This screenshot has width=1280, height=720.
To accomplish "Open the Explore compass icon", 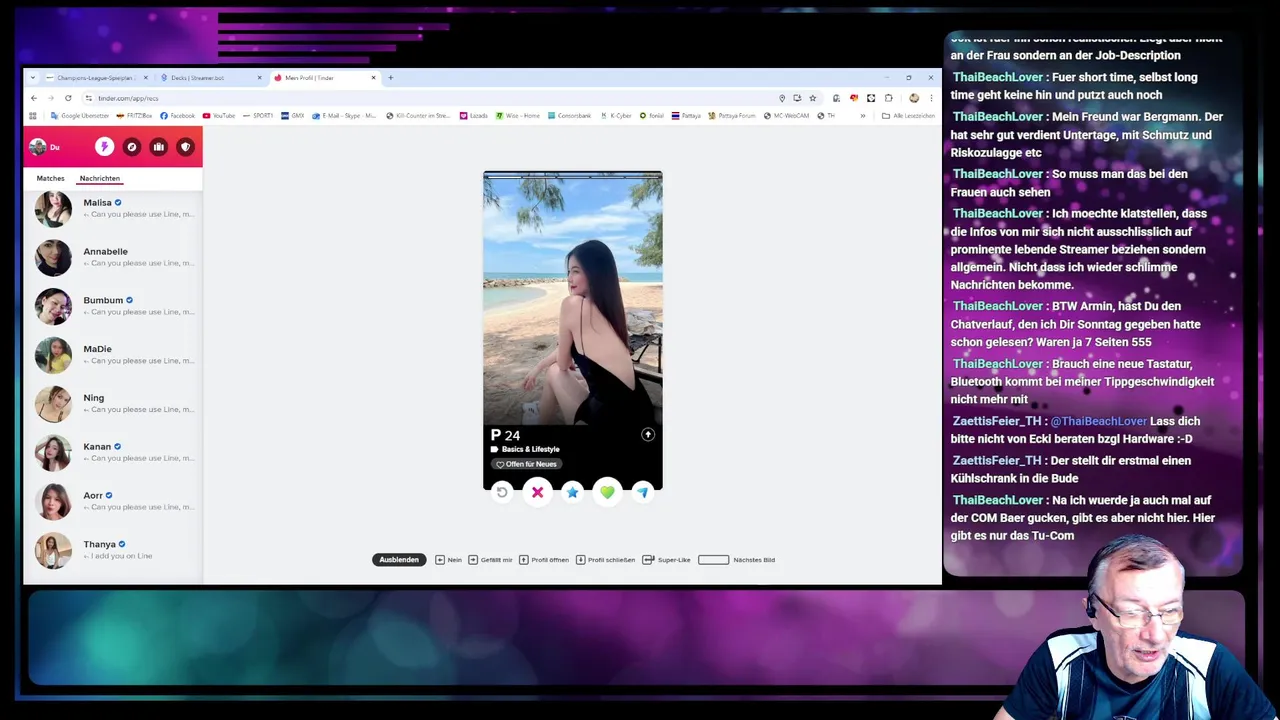I will [x=131, y=147].
